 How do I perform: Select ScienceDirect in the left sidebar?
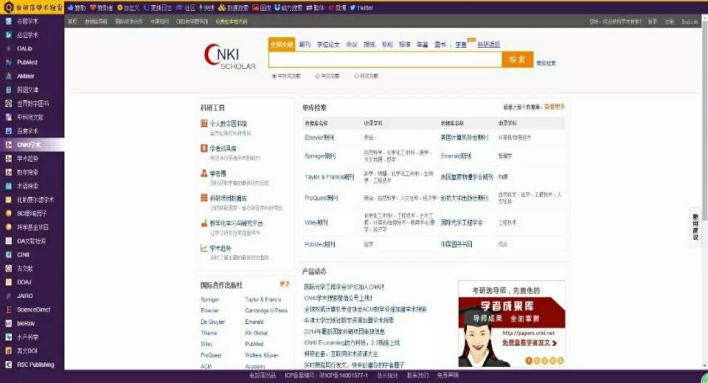click(32, 310)
